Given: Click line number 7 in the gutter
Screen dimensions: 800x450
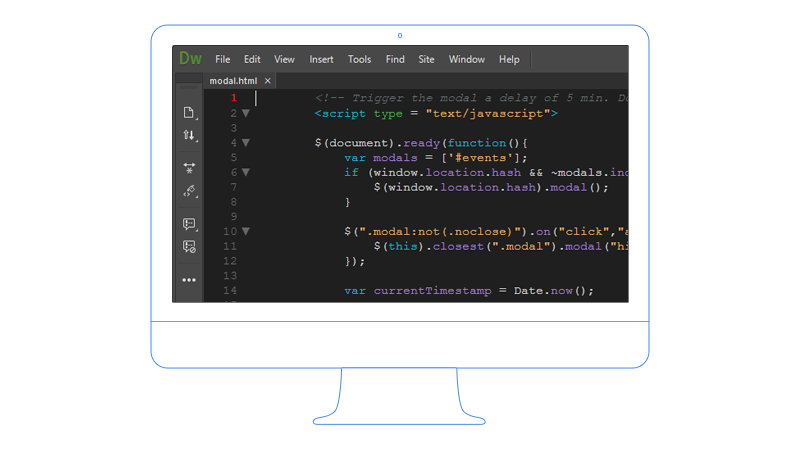Looking at the screenshot, I should [234, 187].
